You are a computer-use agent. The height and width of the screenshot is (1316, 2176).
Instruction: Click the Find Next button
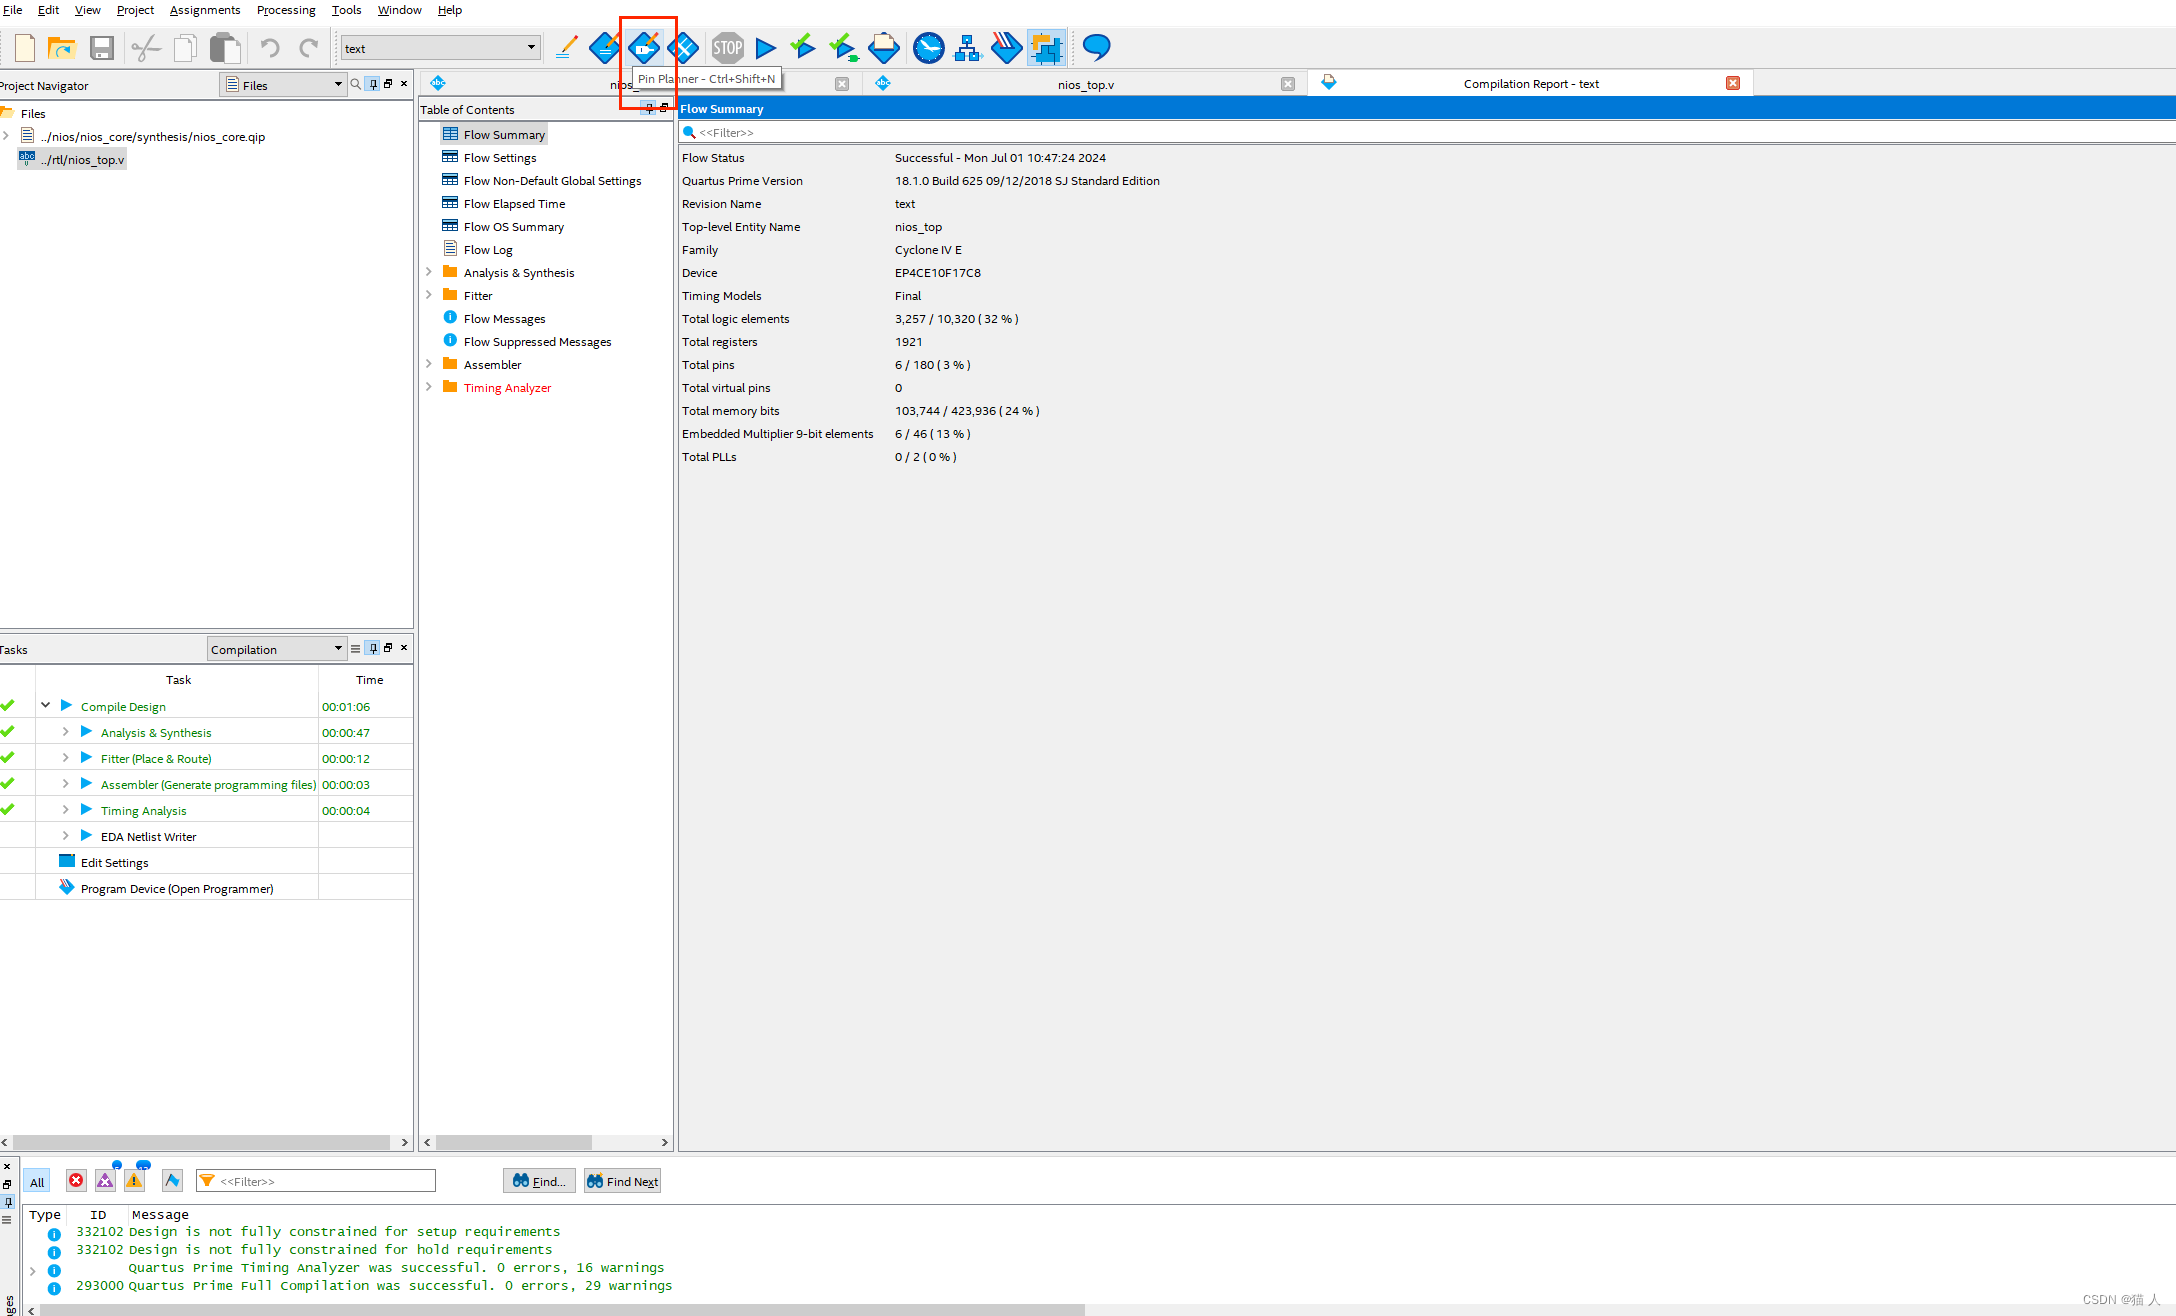pyautogui.click(x=622, y=1181)
